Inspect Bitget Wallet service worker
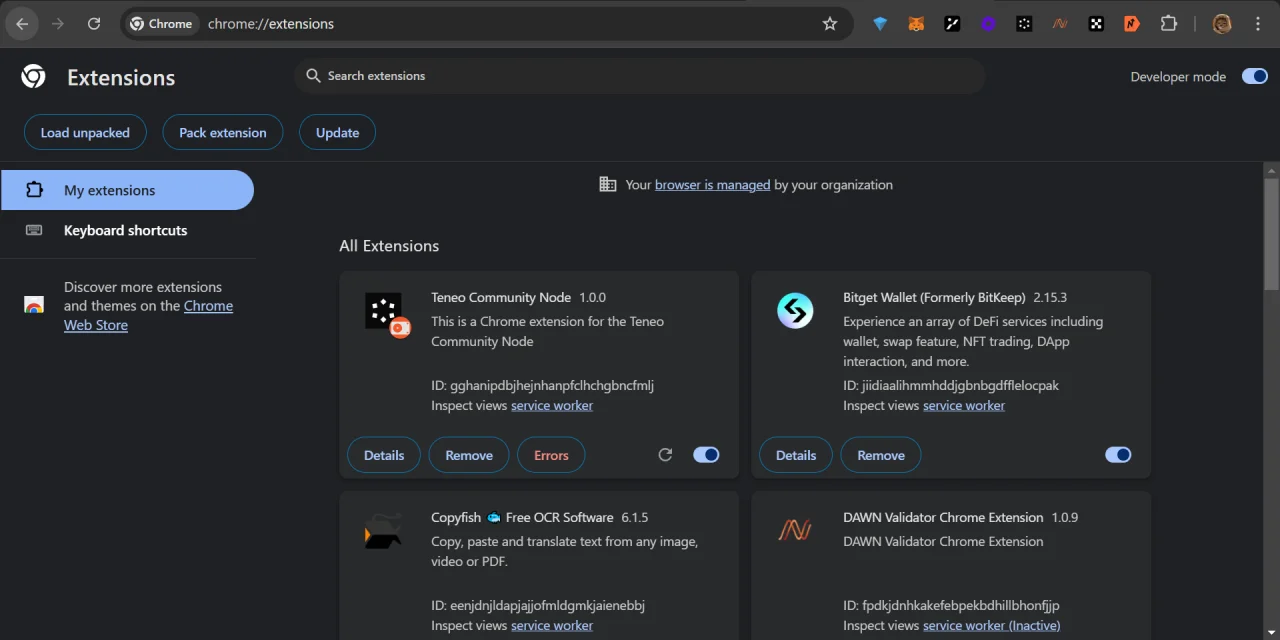Viewport: 1280px width, 640px height. [964, 405]
